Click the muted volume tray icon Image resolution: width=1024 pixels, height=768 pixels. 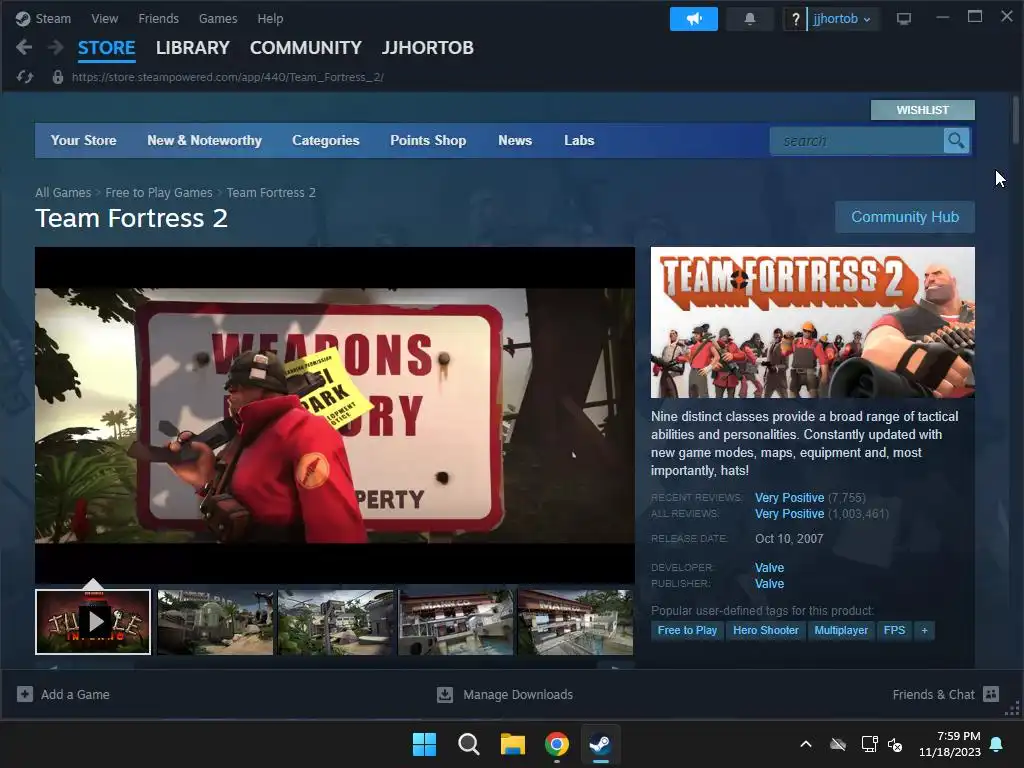point(895,744)
